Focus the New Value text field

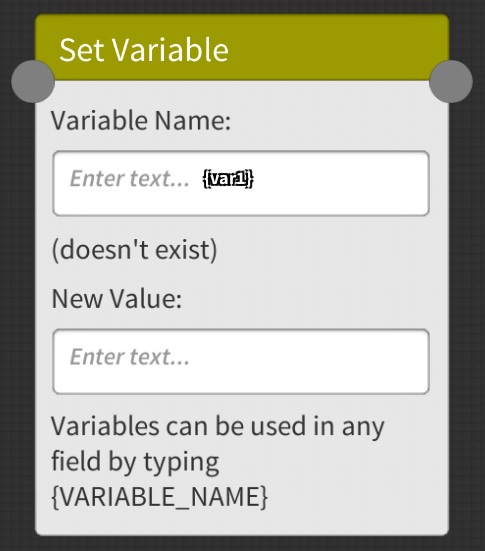tap(241, 362)
